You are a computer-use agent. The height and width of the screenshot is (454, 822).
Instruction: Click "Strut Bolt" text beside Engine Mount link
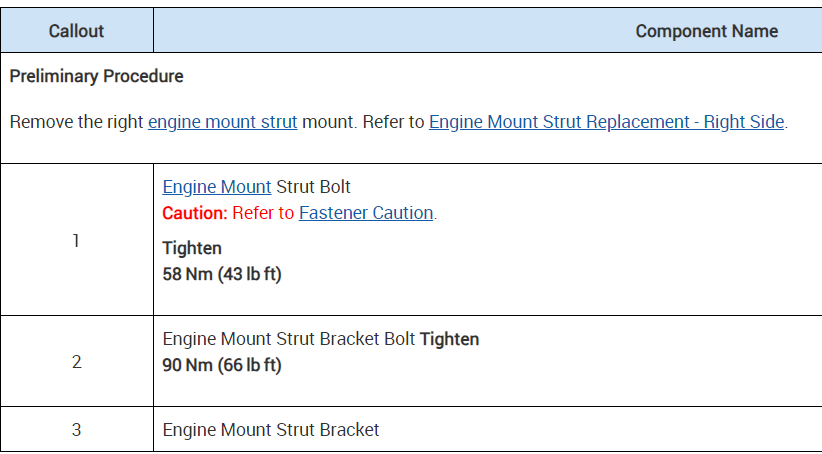pos(313,187)
